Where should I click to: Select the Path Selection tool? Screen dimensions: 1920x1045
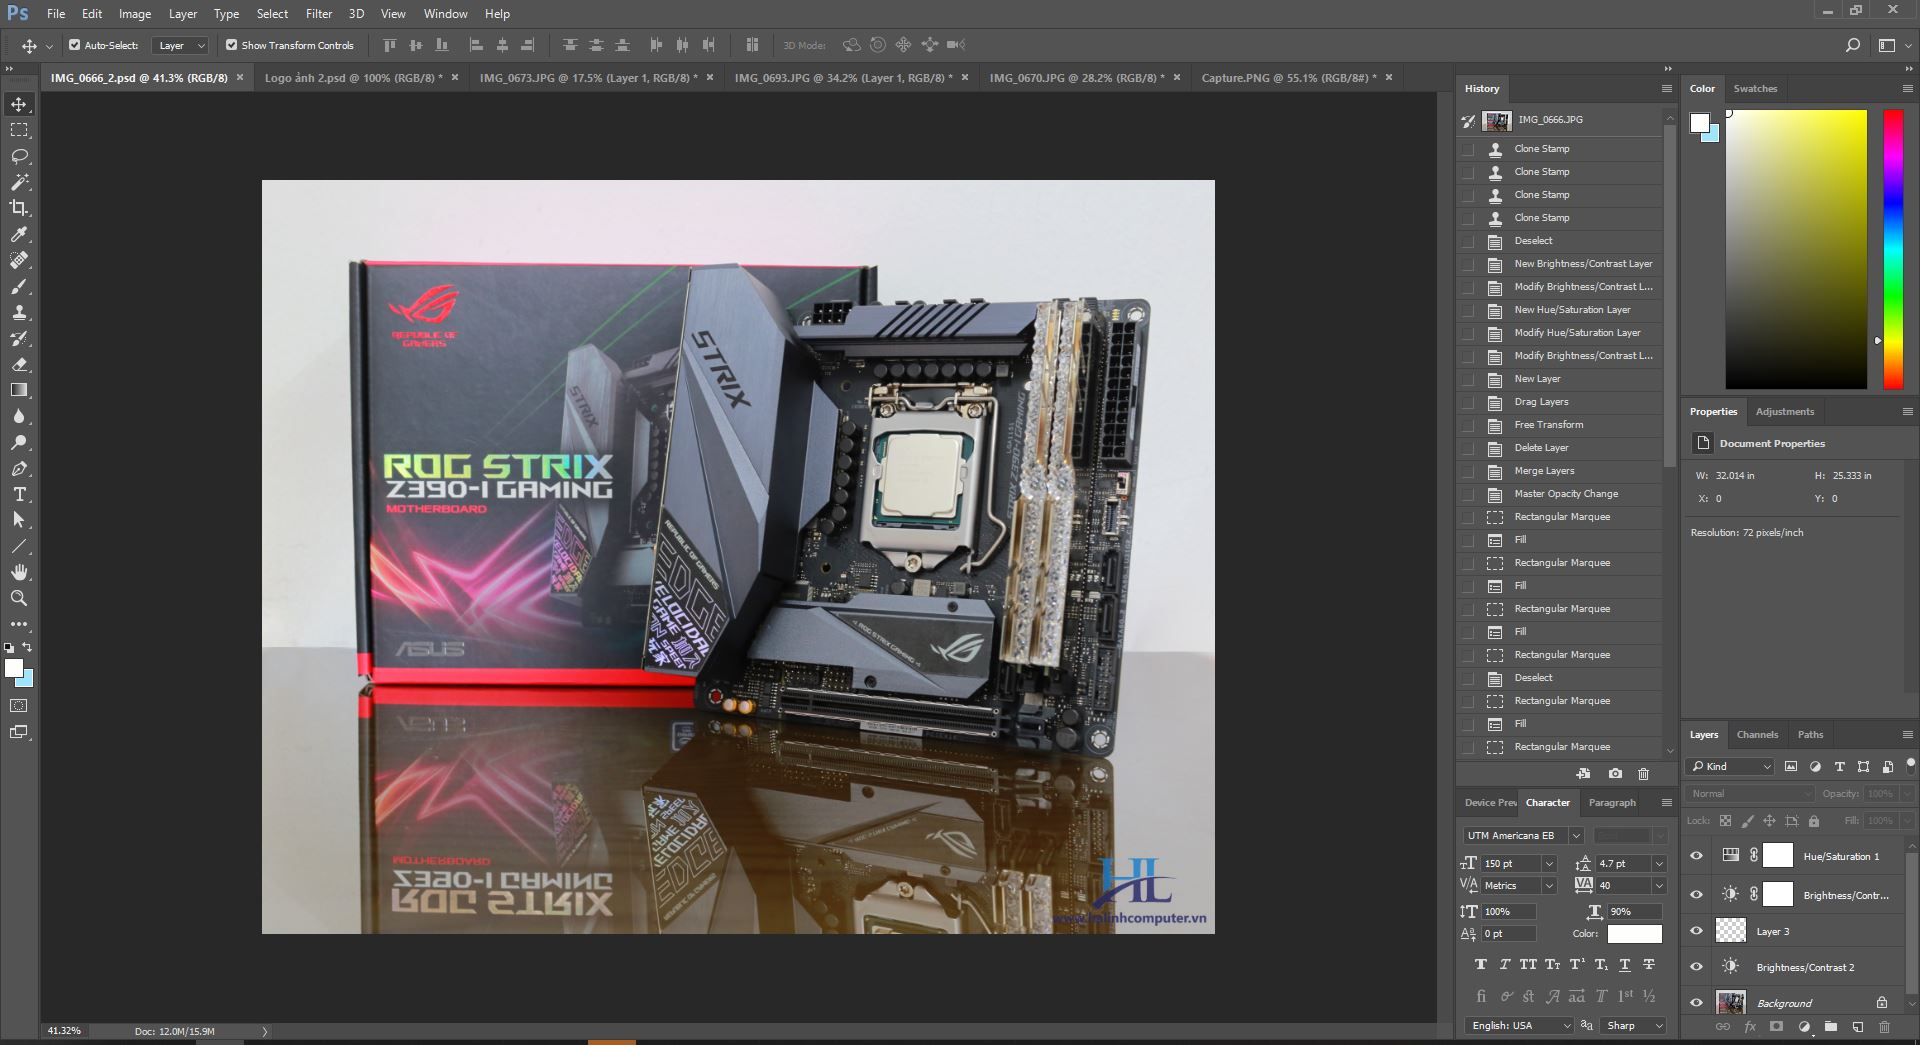[x=19, y=520]
